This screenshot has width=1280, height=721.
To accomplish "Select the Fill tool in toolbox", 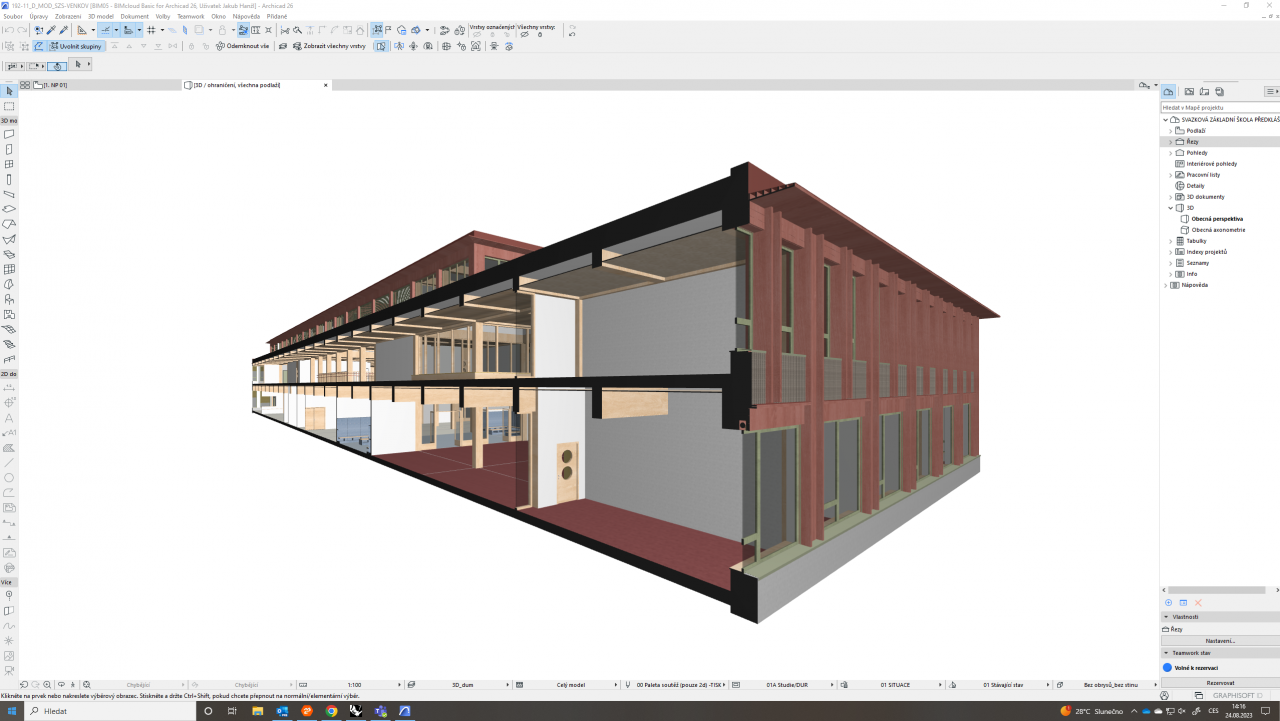I will pos(9,447).
